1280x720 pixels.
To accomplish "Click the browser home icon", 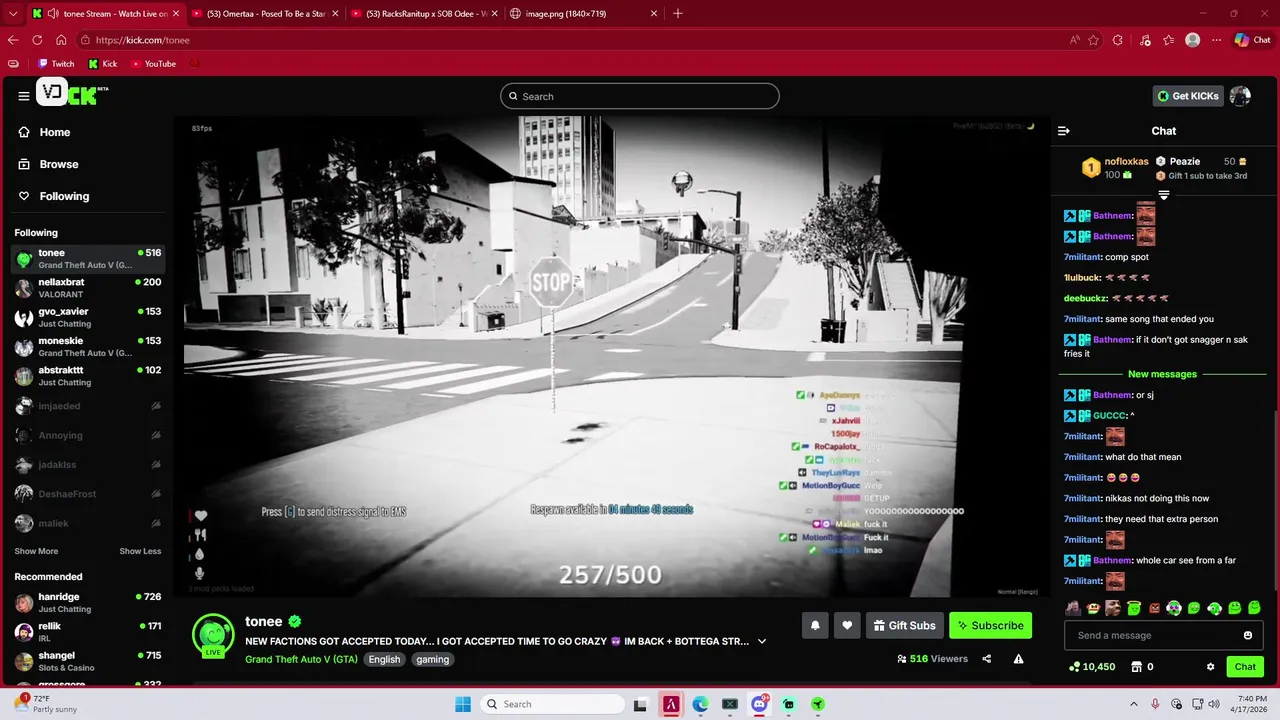I will tap(61, 40).
